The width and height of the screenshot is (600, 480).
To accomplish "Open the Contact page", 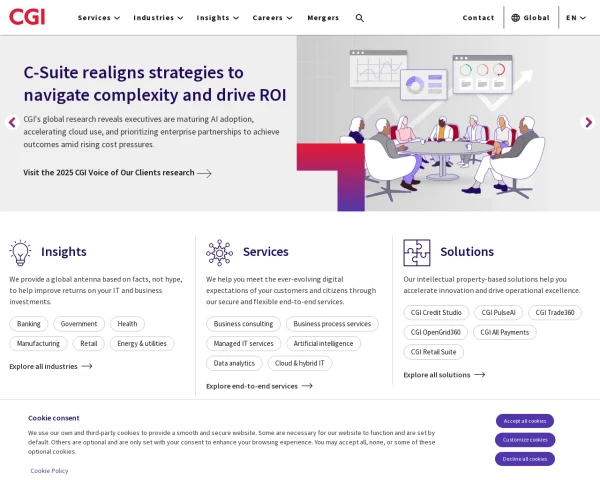I will point(478,18).
